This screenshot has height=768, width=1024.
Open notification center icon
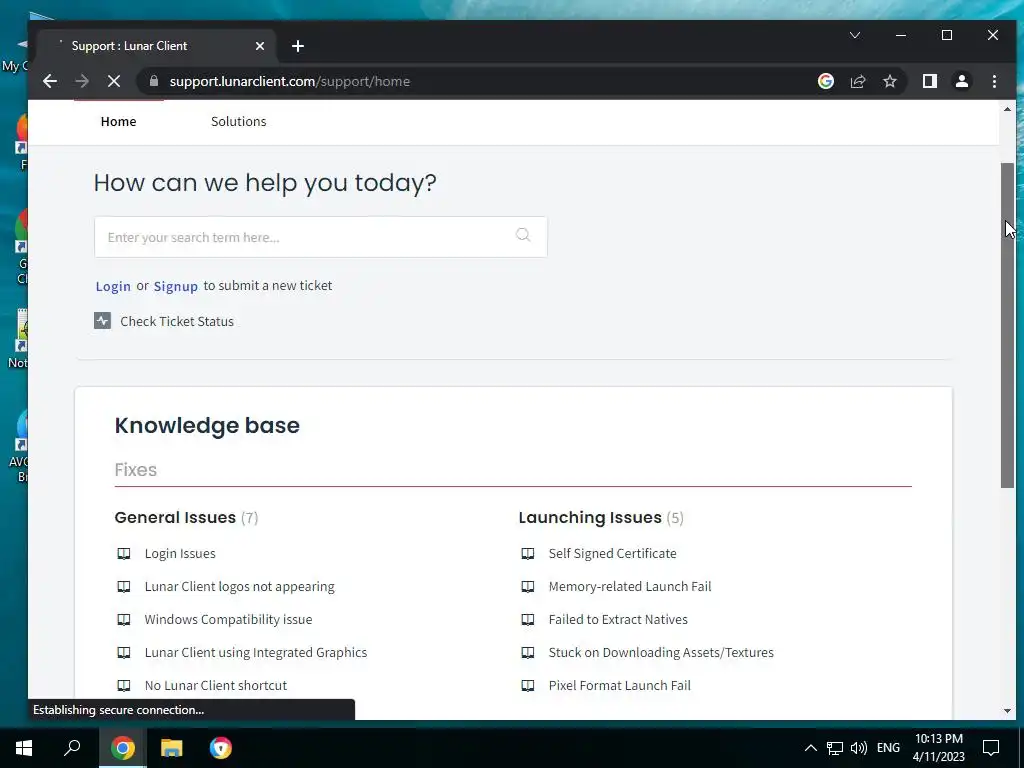[x=991, y=748]
